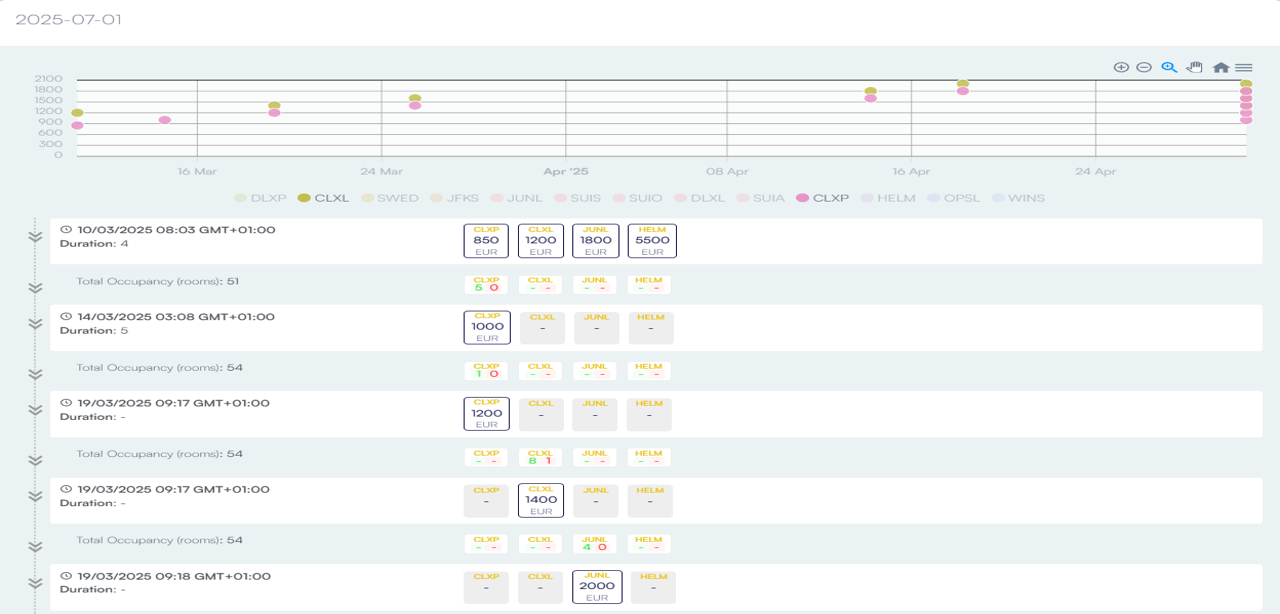Click the chart zoom in icon
Viewport: 1280px width, 614px height.
(1121, 67)
